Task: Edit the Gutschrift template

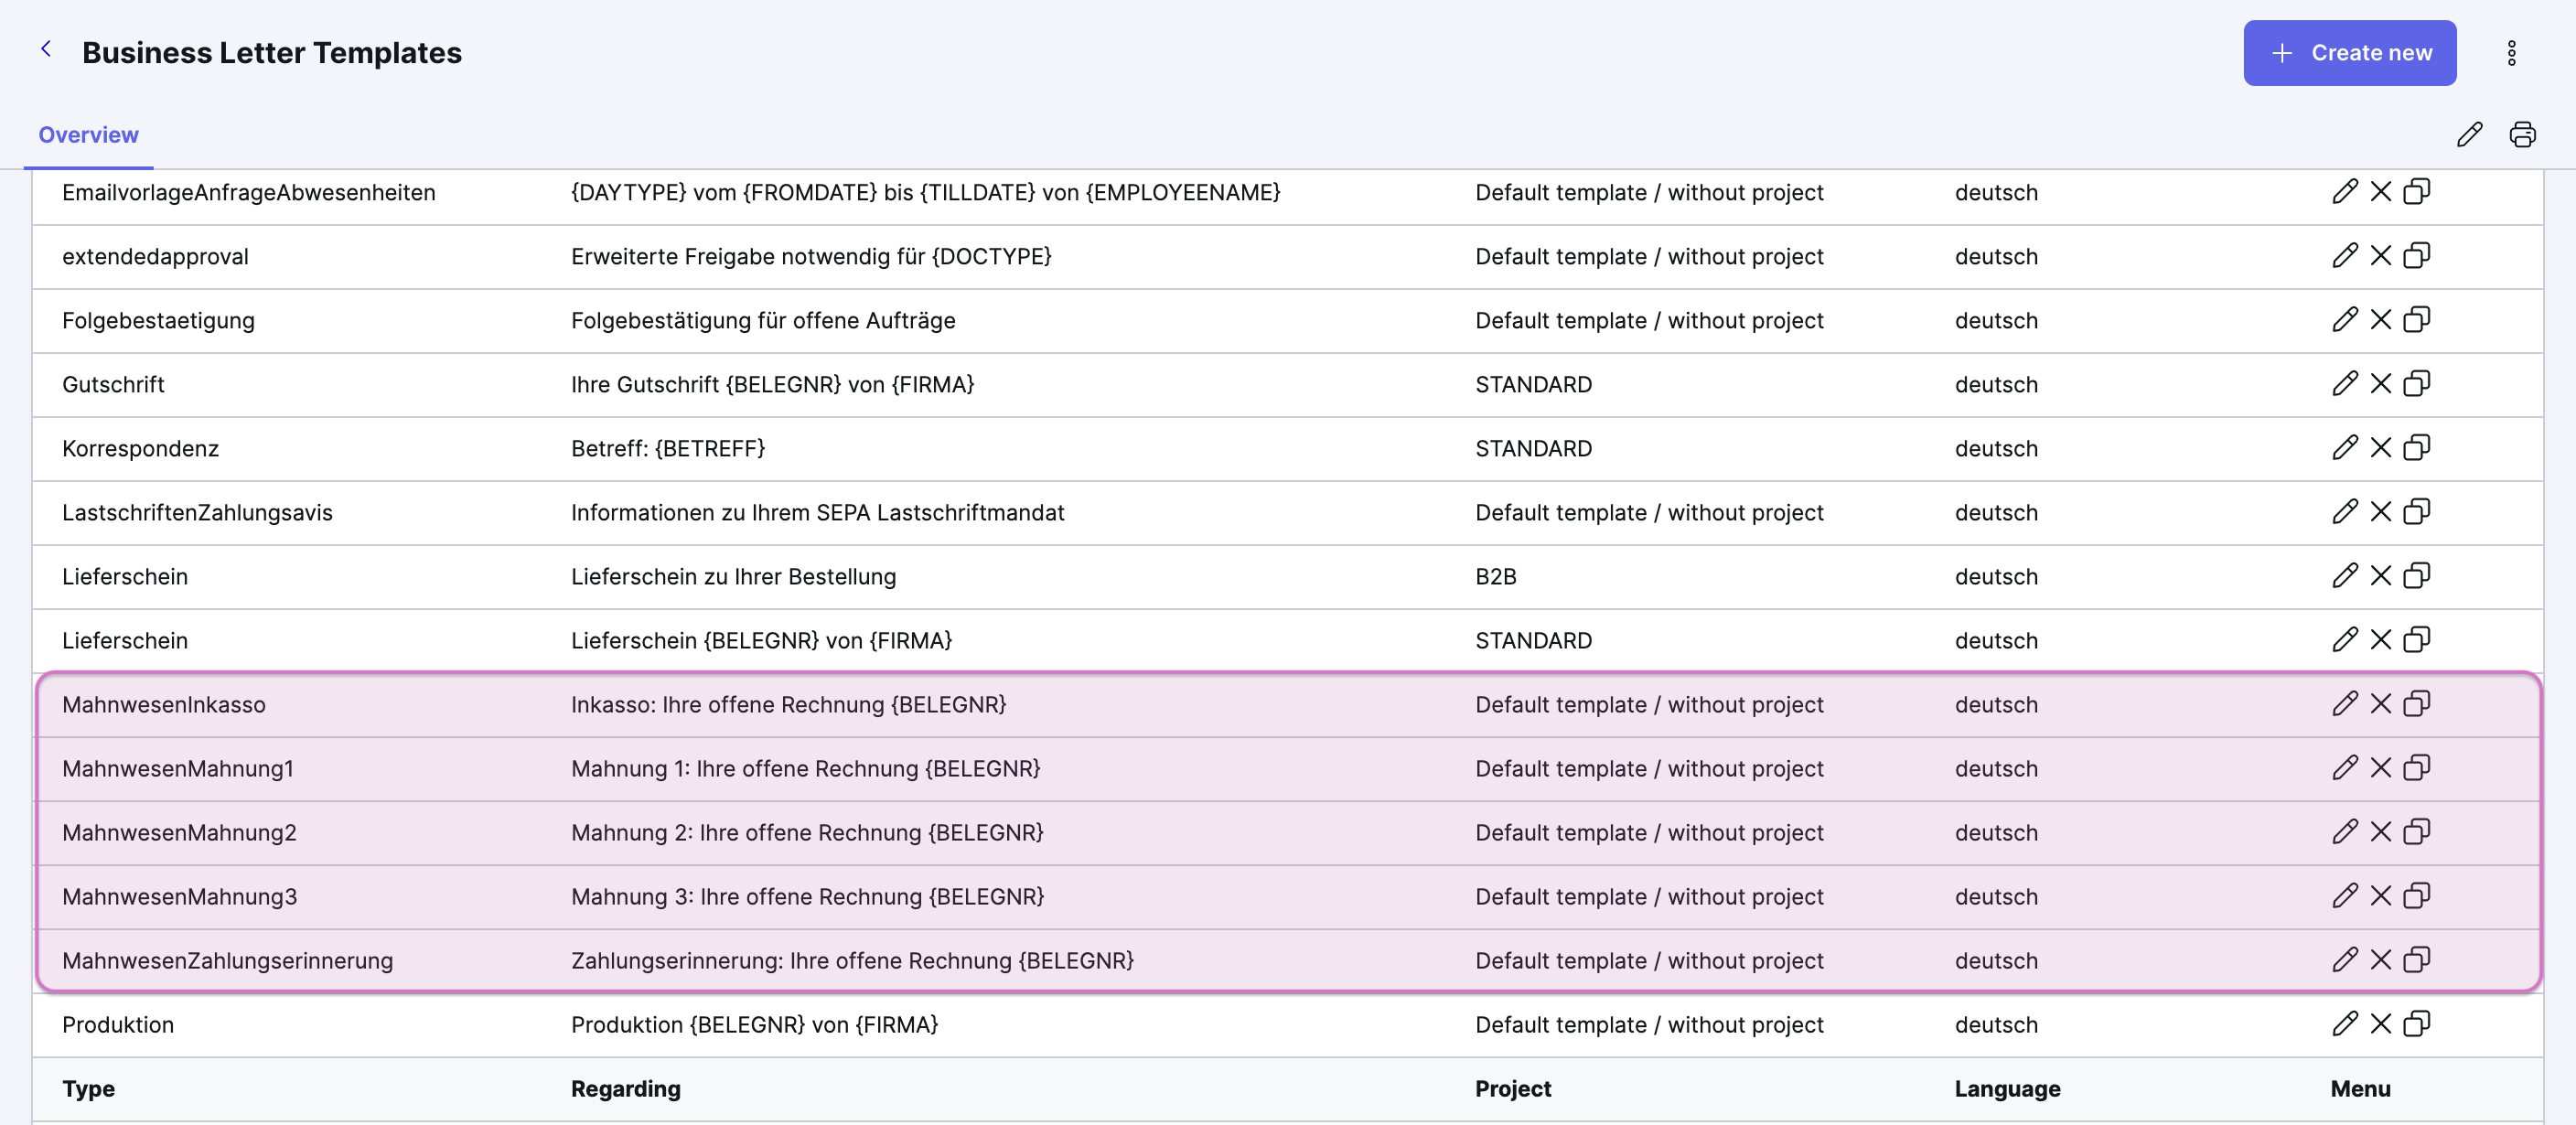Action: pyautogui.click(x=2345, y=384)
